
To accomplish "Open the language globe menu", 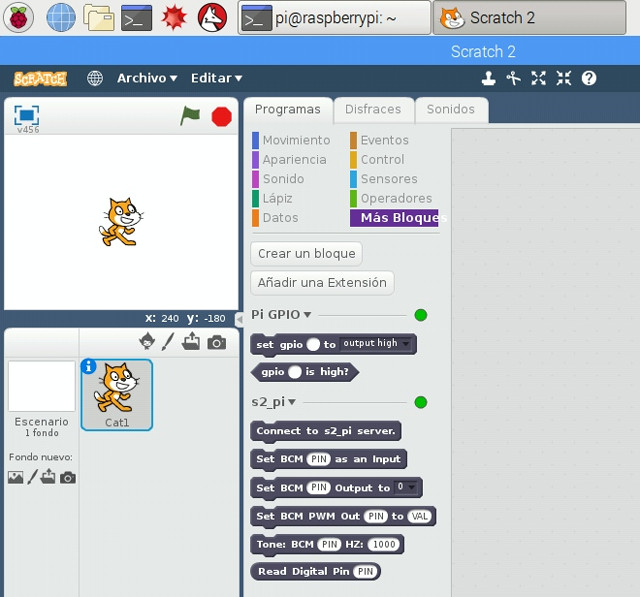I will pyautogui.click(x=95, y=78).
